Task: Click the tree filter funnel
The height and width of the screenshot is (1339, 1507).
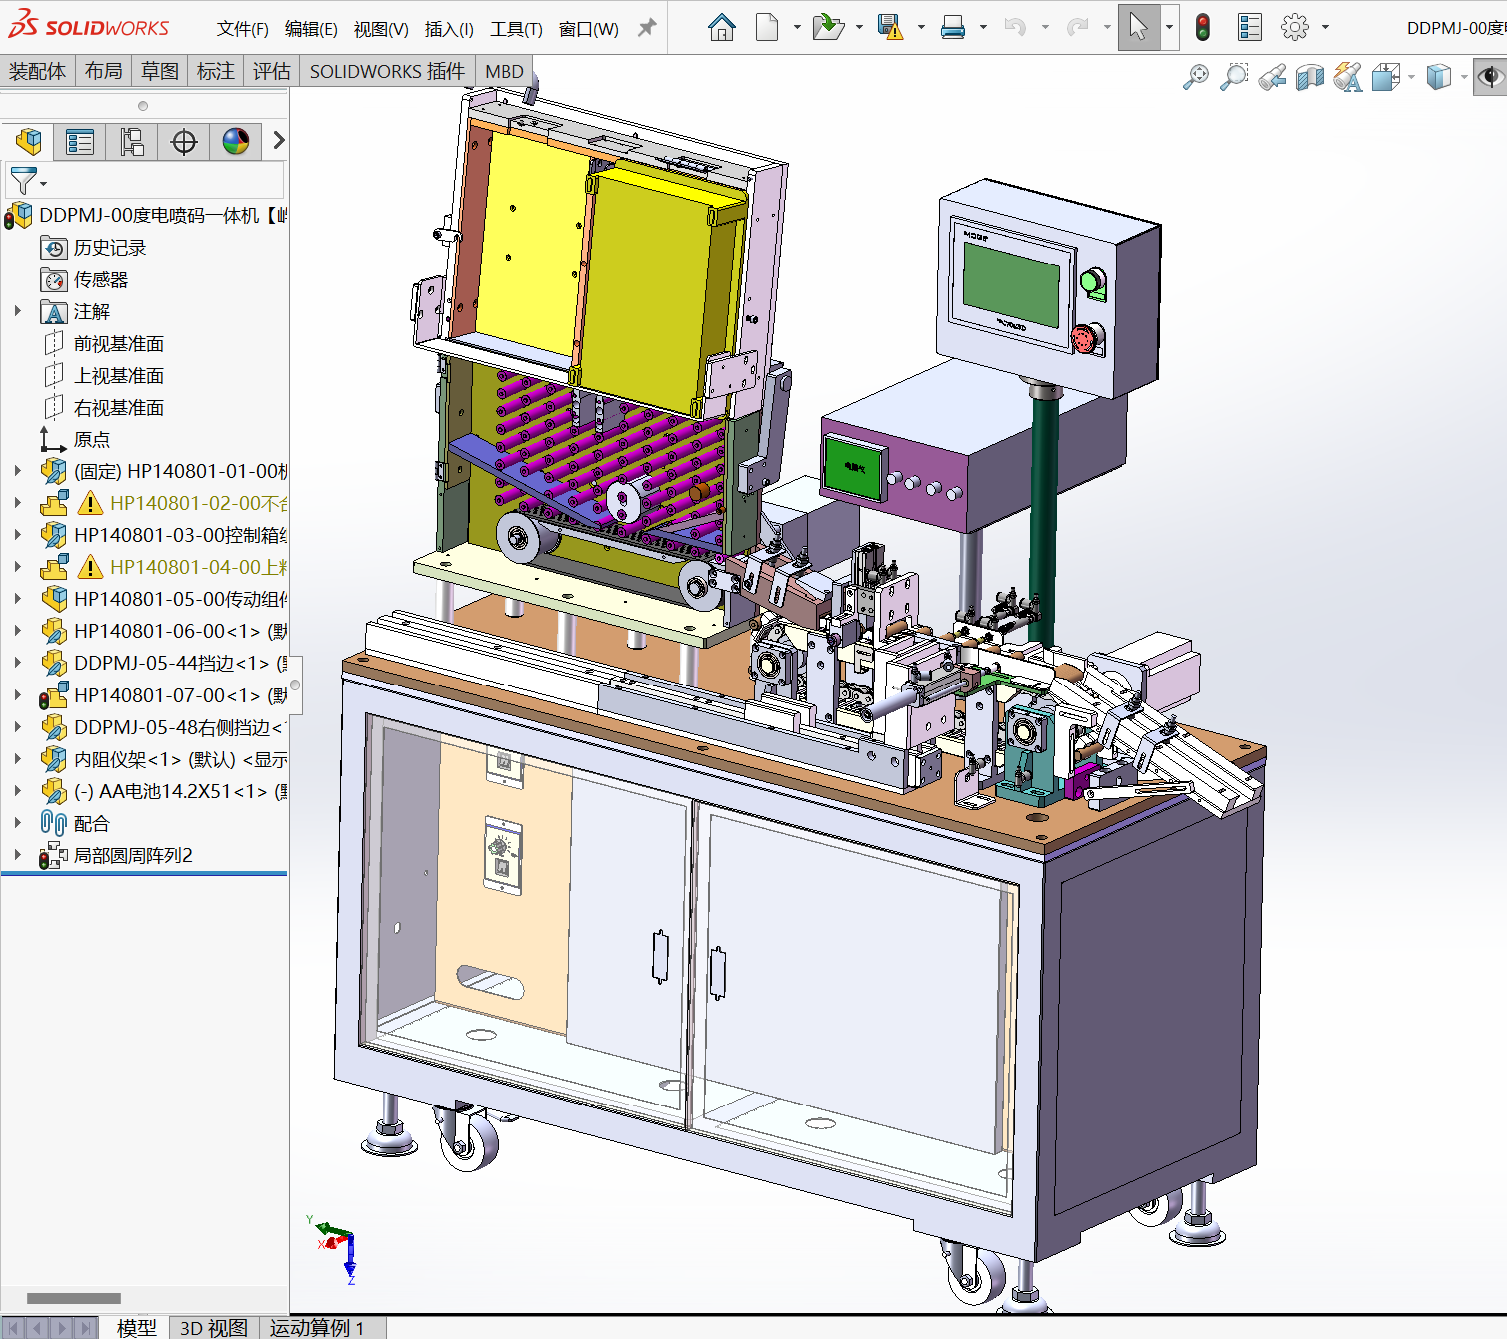Action: (x=23, y=181)
